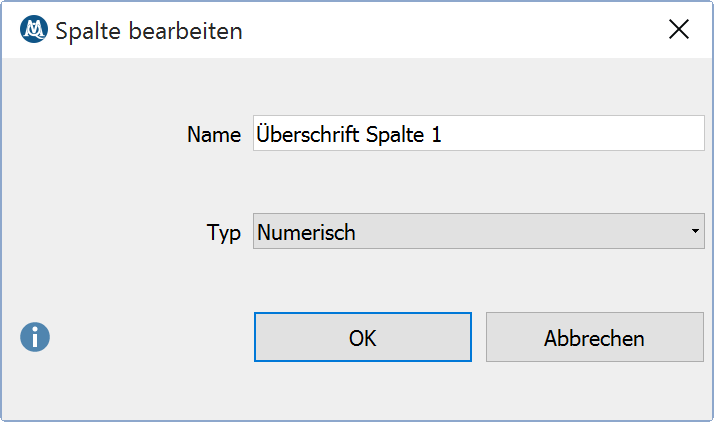Image resolution: width=714 pixels, height=422 pixels.
Task: Open the Typ dropdown showing Numerisch
Action: click(x=479, y=231)
